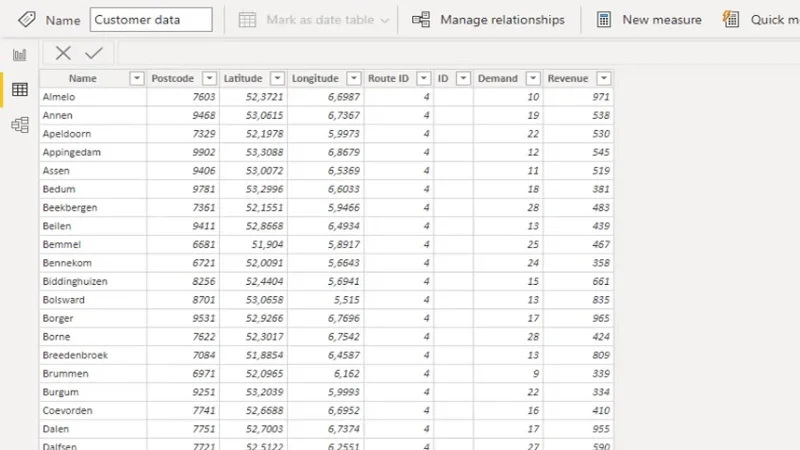
Task: Open the Longitude column filter dropdown
Action: 354,79
